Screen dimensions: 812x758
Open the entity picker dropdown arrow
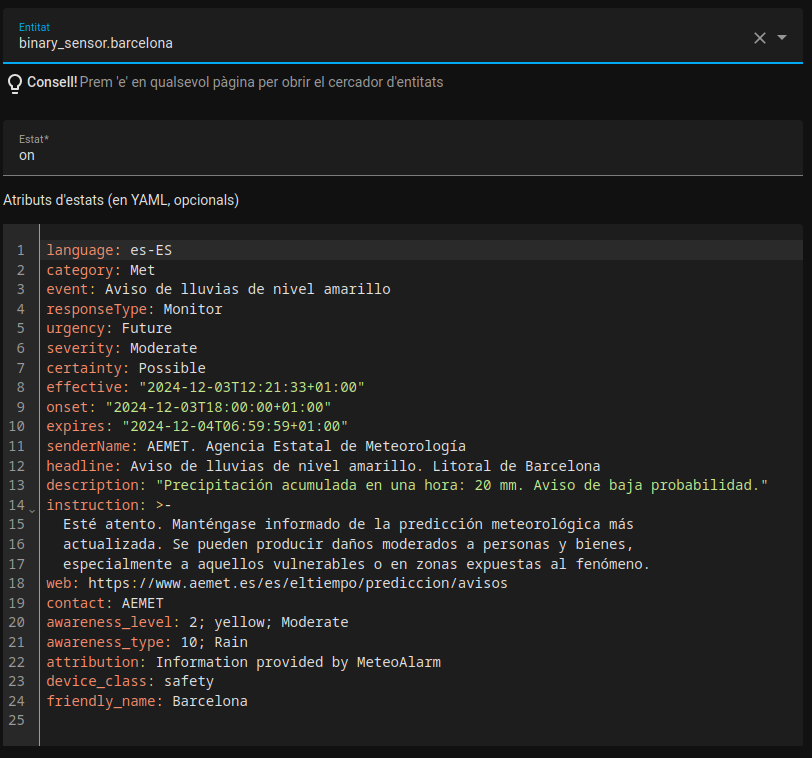click(782, 38)
